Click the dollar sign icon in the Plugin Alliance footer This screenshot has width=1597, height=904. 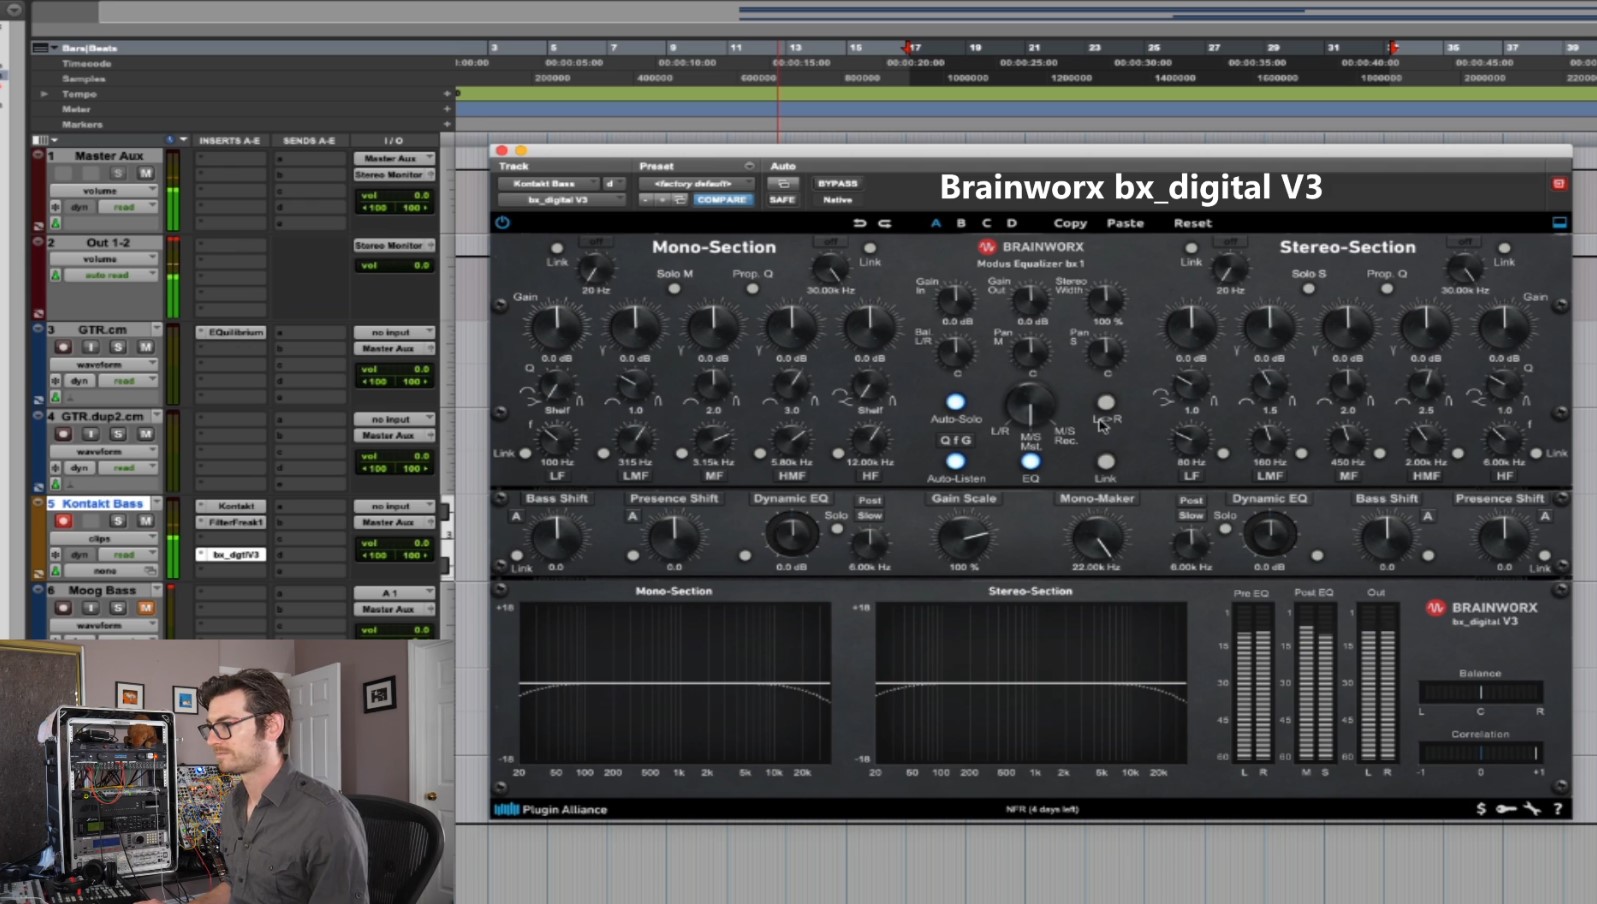point(1481,808)
